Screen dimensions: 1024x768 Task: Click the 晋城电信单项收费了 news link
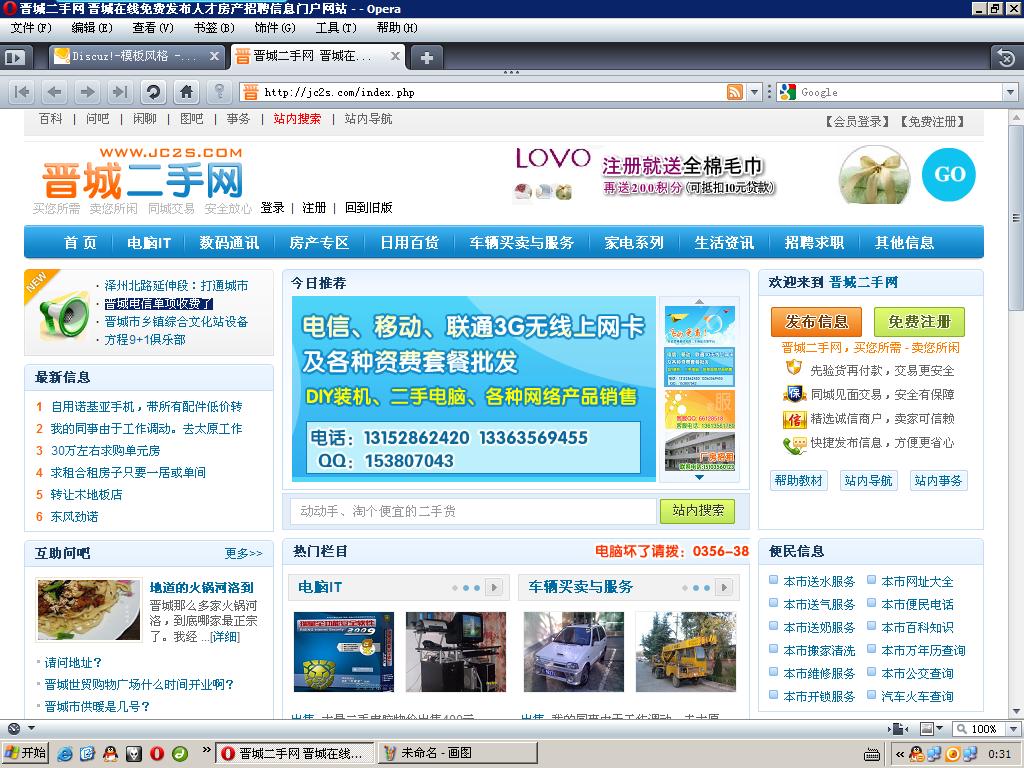[159, 304]
